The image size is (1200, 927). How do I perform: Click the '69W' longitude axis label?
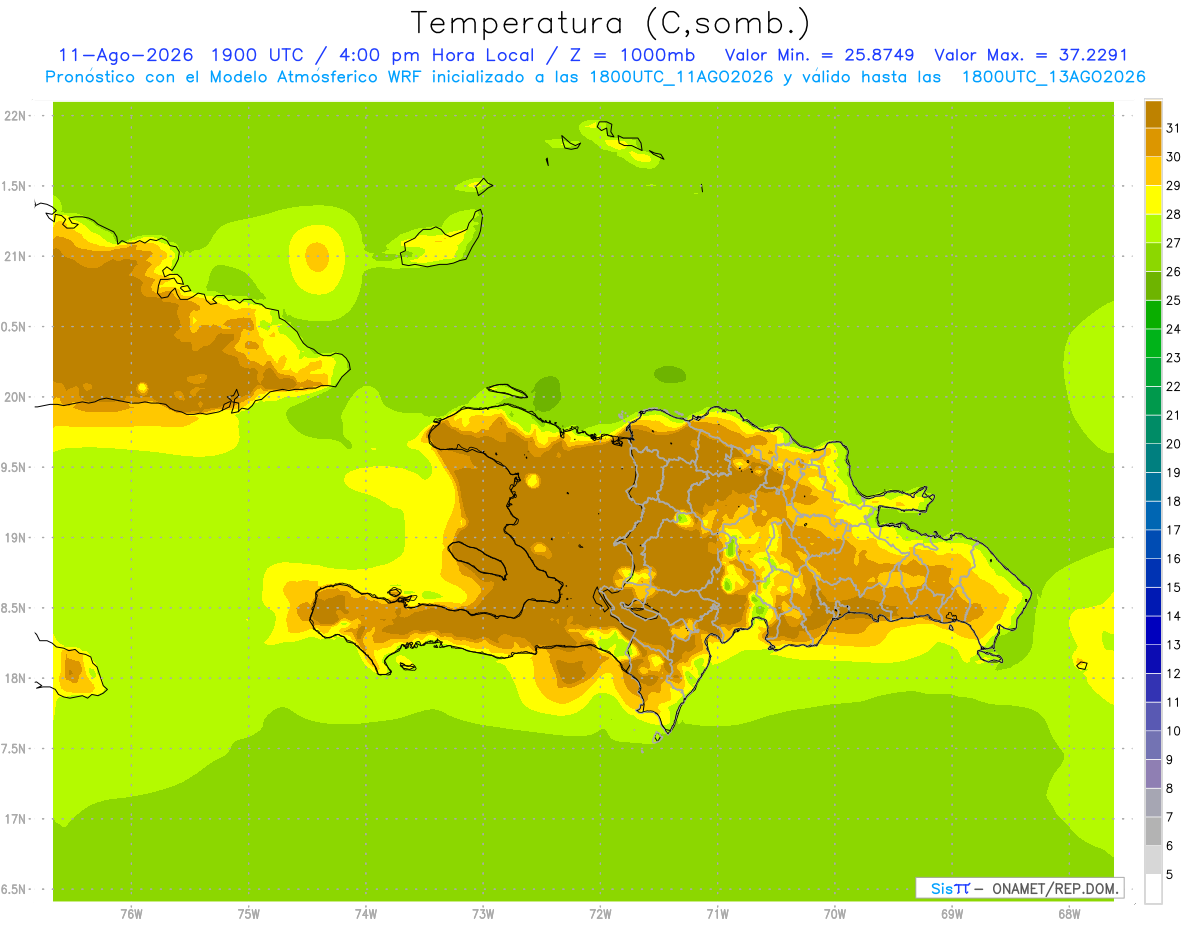tap(952, 914)
